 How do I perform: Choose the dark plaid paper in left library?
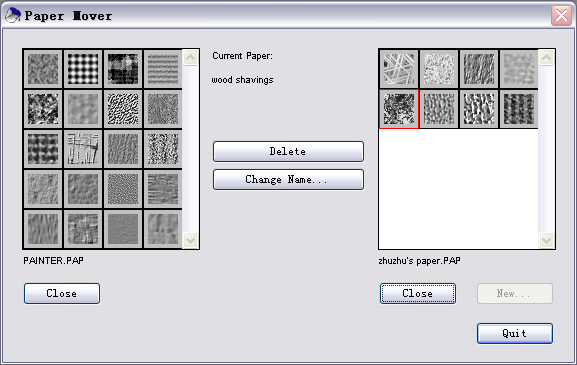43,149
